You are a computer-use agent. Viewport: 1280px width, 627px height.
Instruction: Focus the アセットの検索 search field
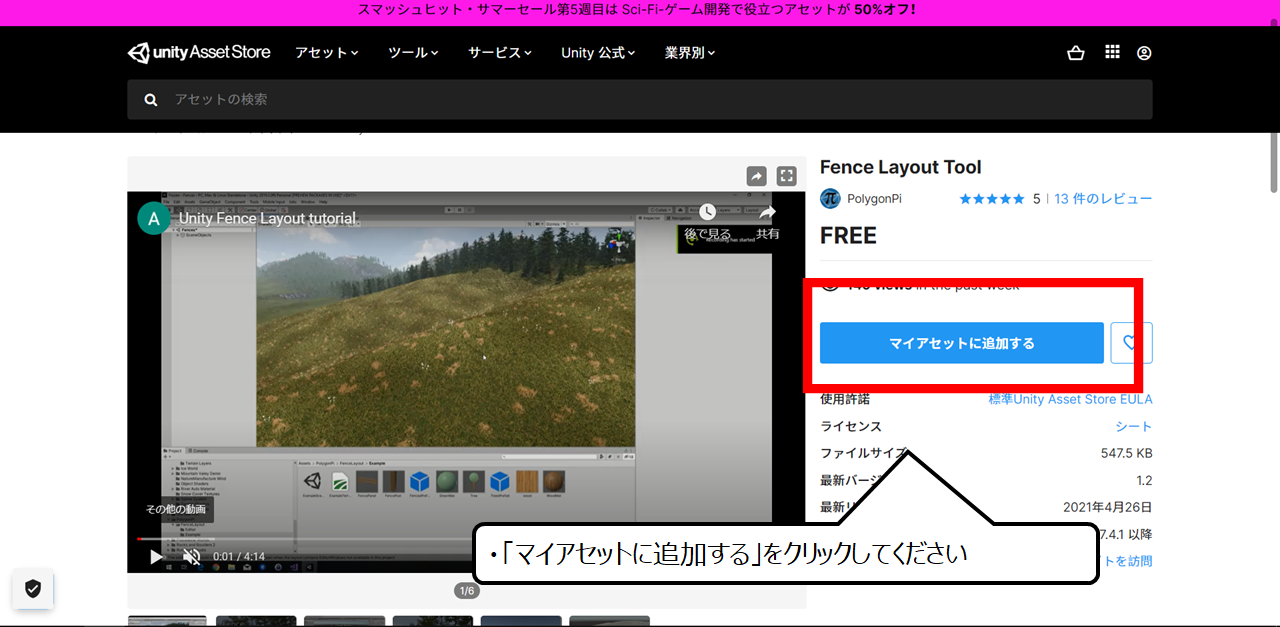tap(640, 100)
